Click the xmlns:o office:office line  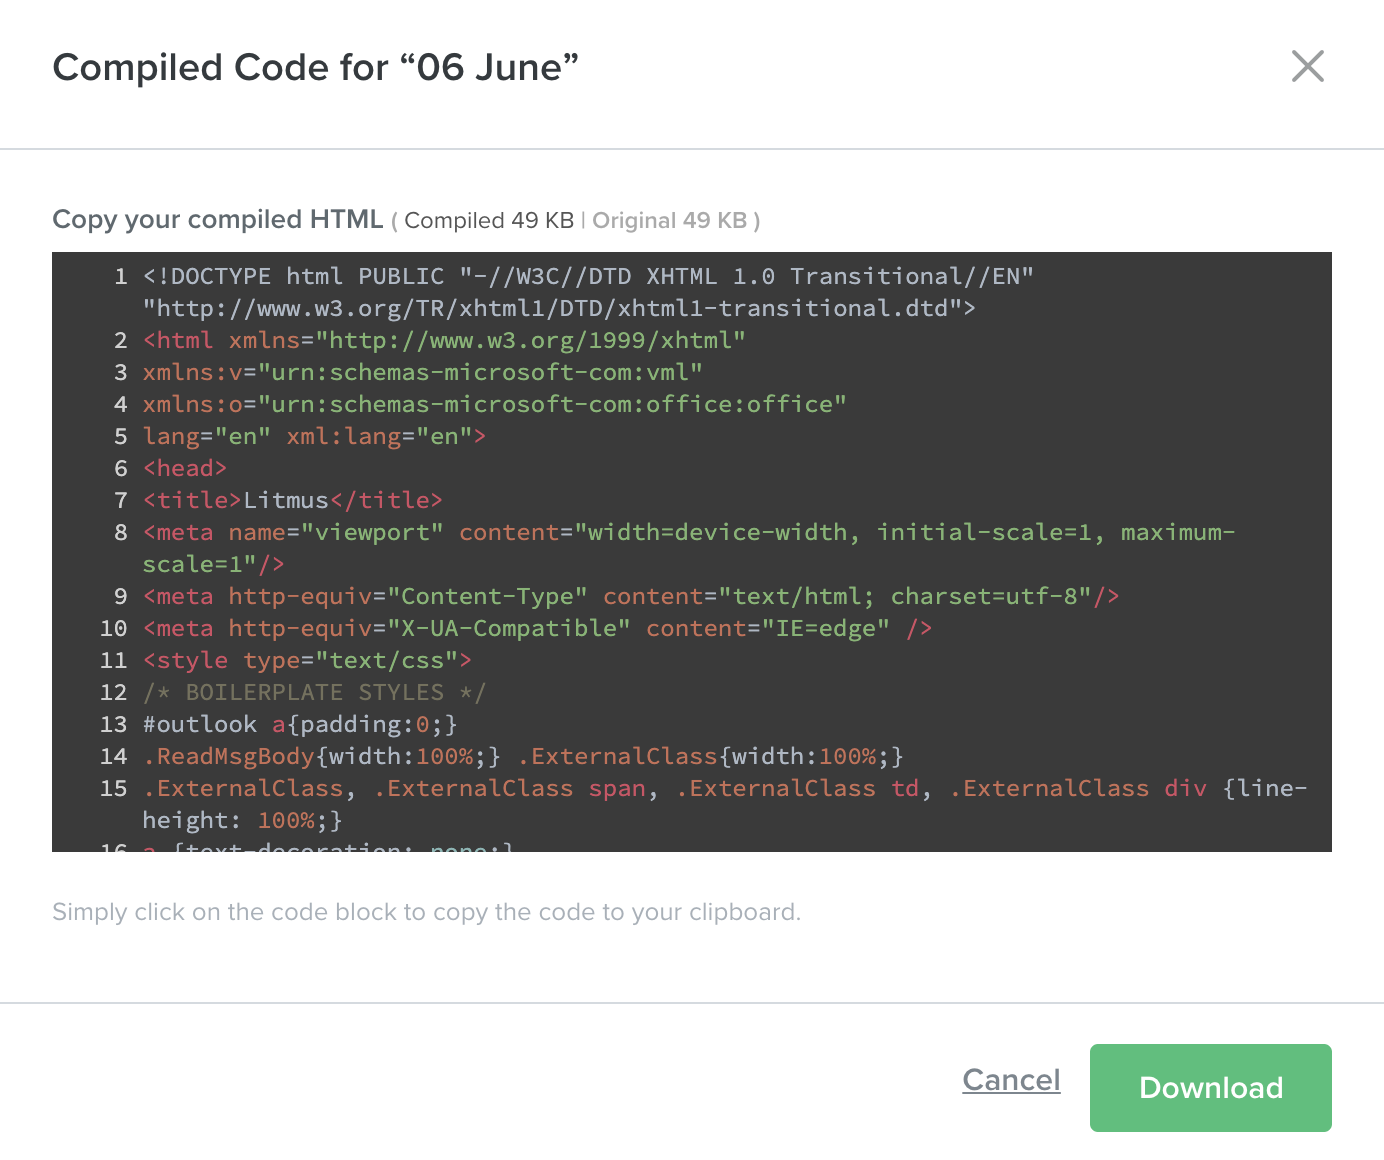pyautogui.click(x=494, y=404)
